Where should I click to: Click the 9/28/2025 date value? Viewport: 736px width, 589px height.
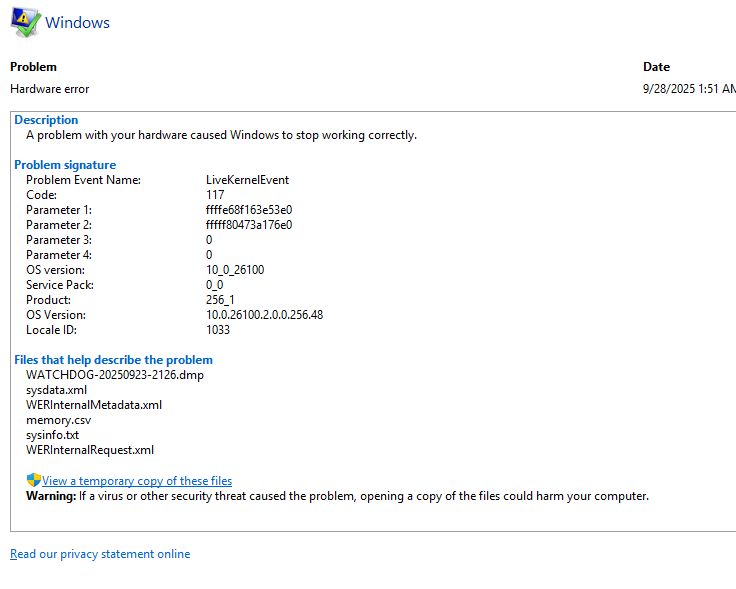688,89
